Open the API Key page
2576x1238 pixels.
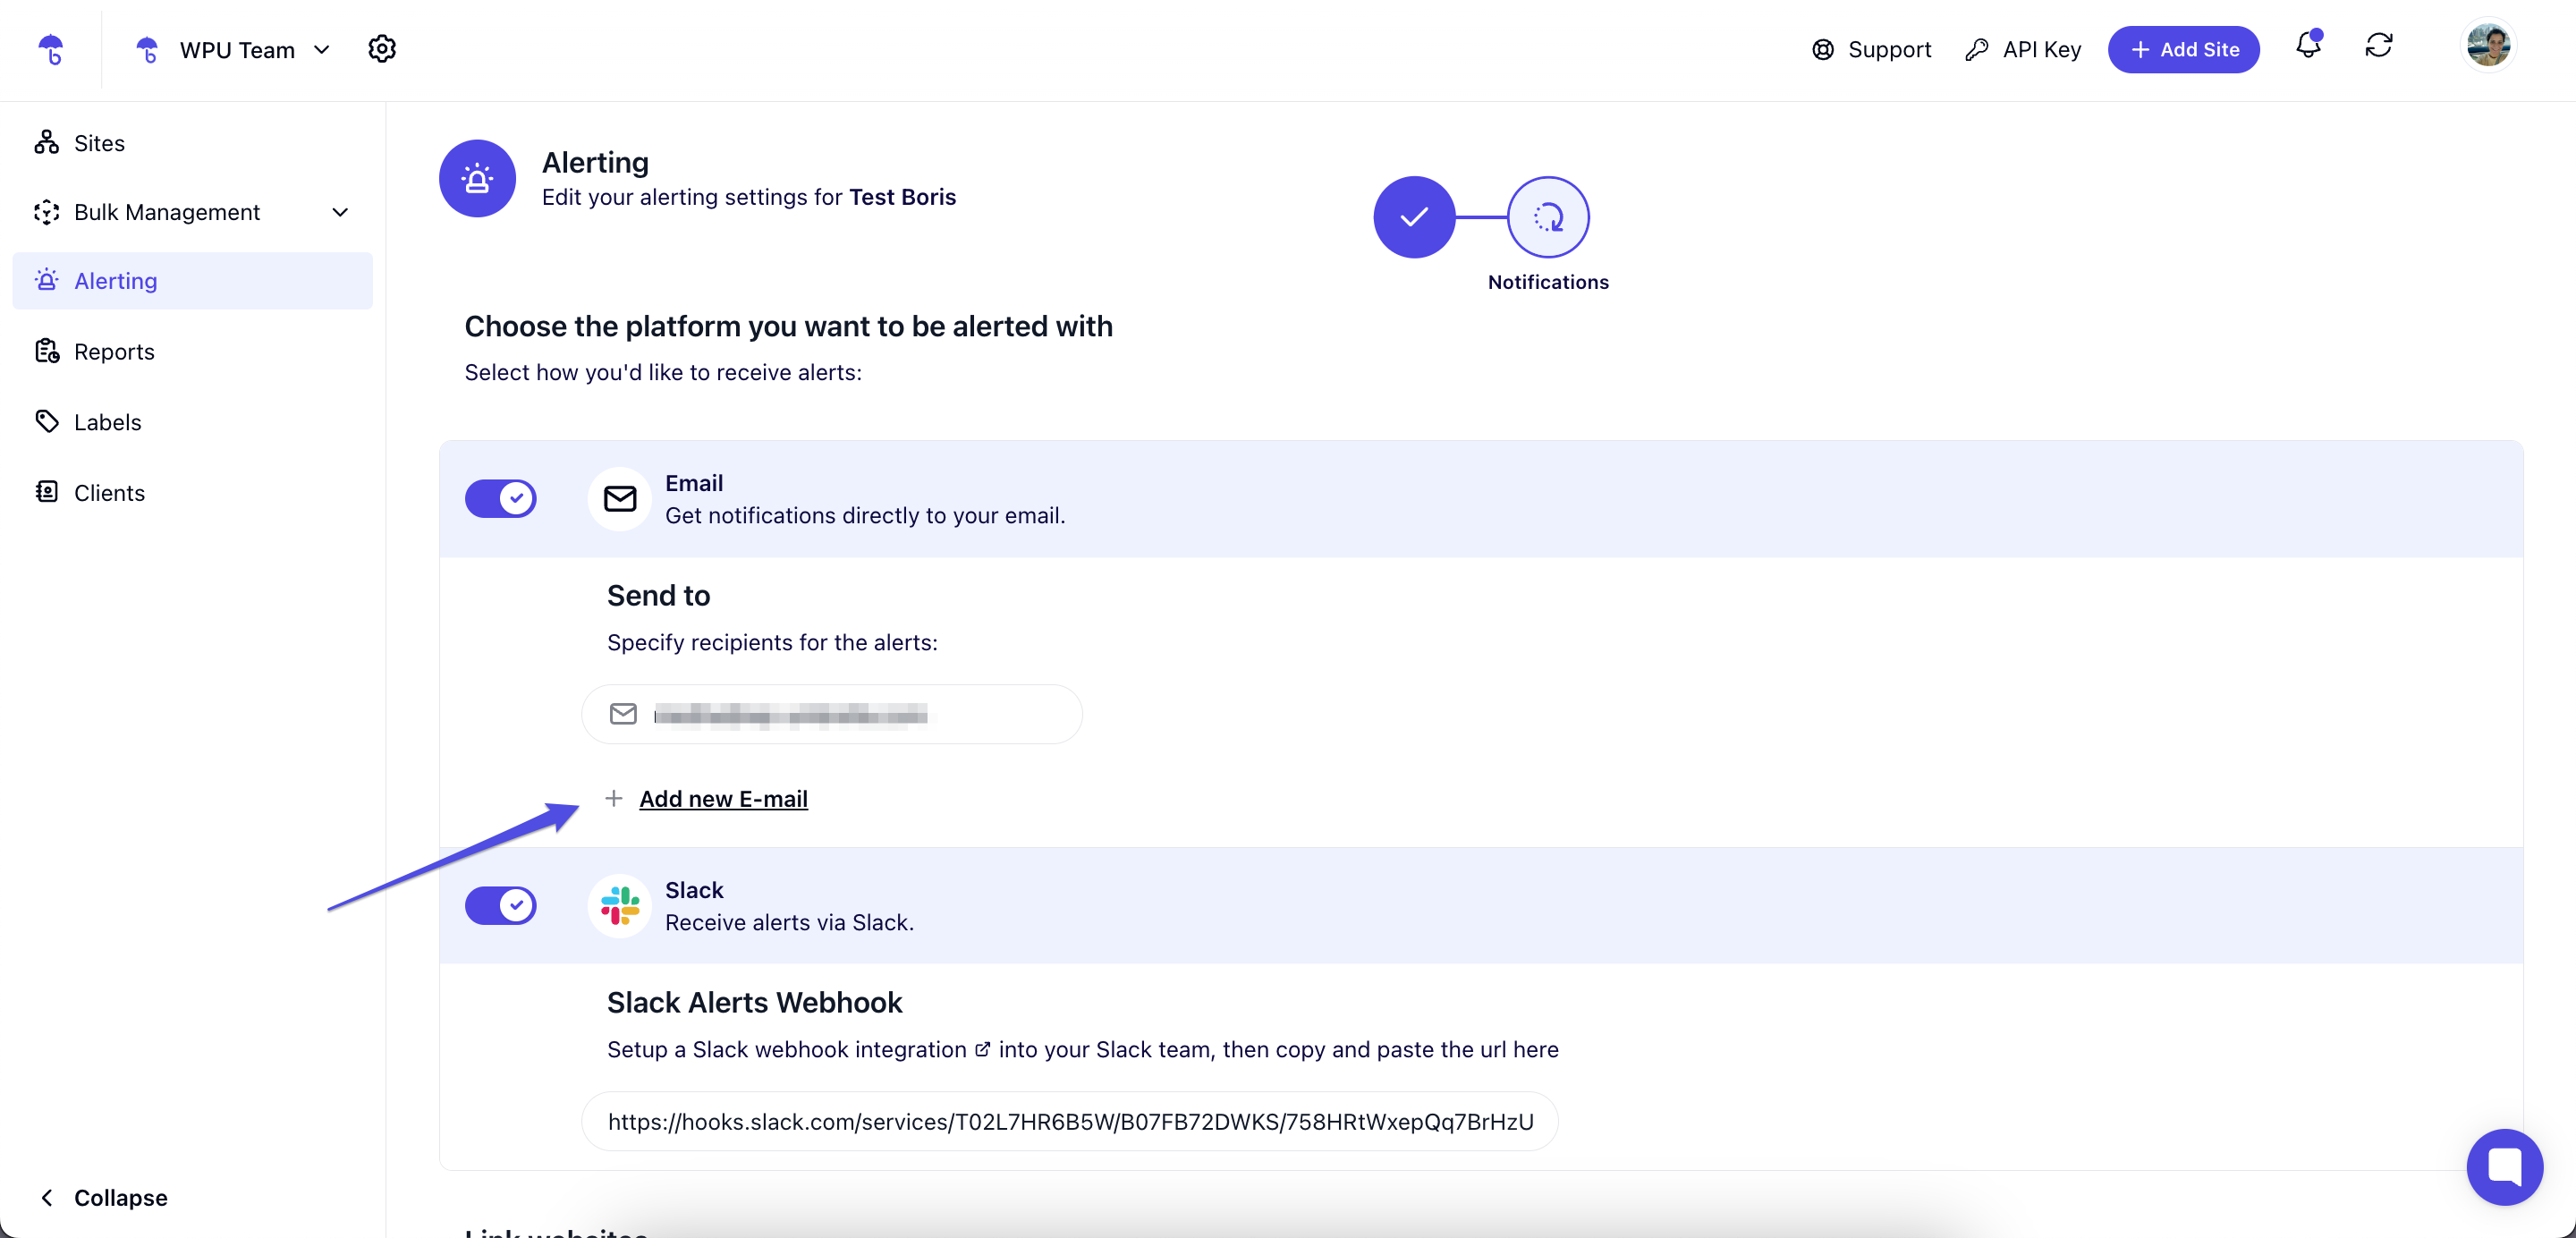click(x=2022, y=50)
